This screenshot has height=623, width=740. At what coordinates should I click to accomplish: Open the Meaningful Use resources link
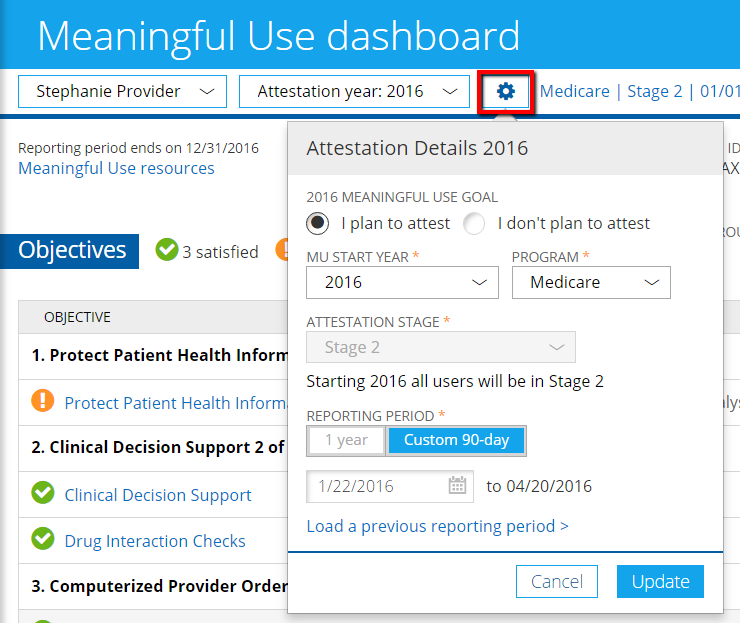pos(116,168)
